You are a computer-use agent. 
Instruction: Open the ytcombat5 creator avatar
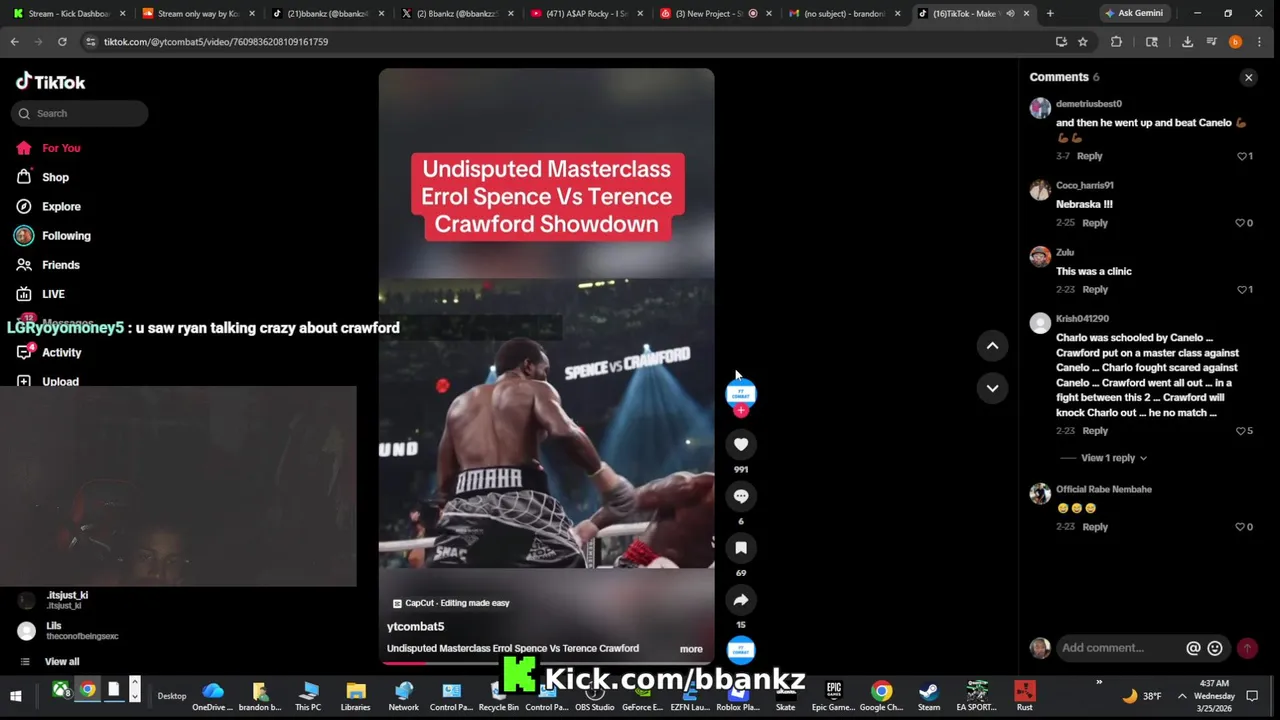click(741, 393)
